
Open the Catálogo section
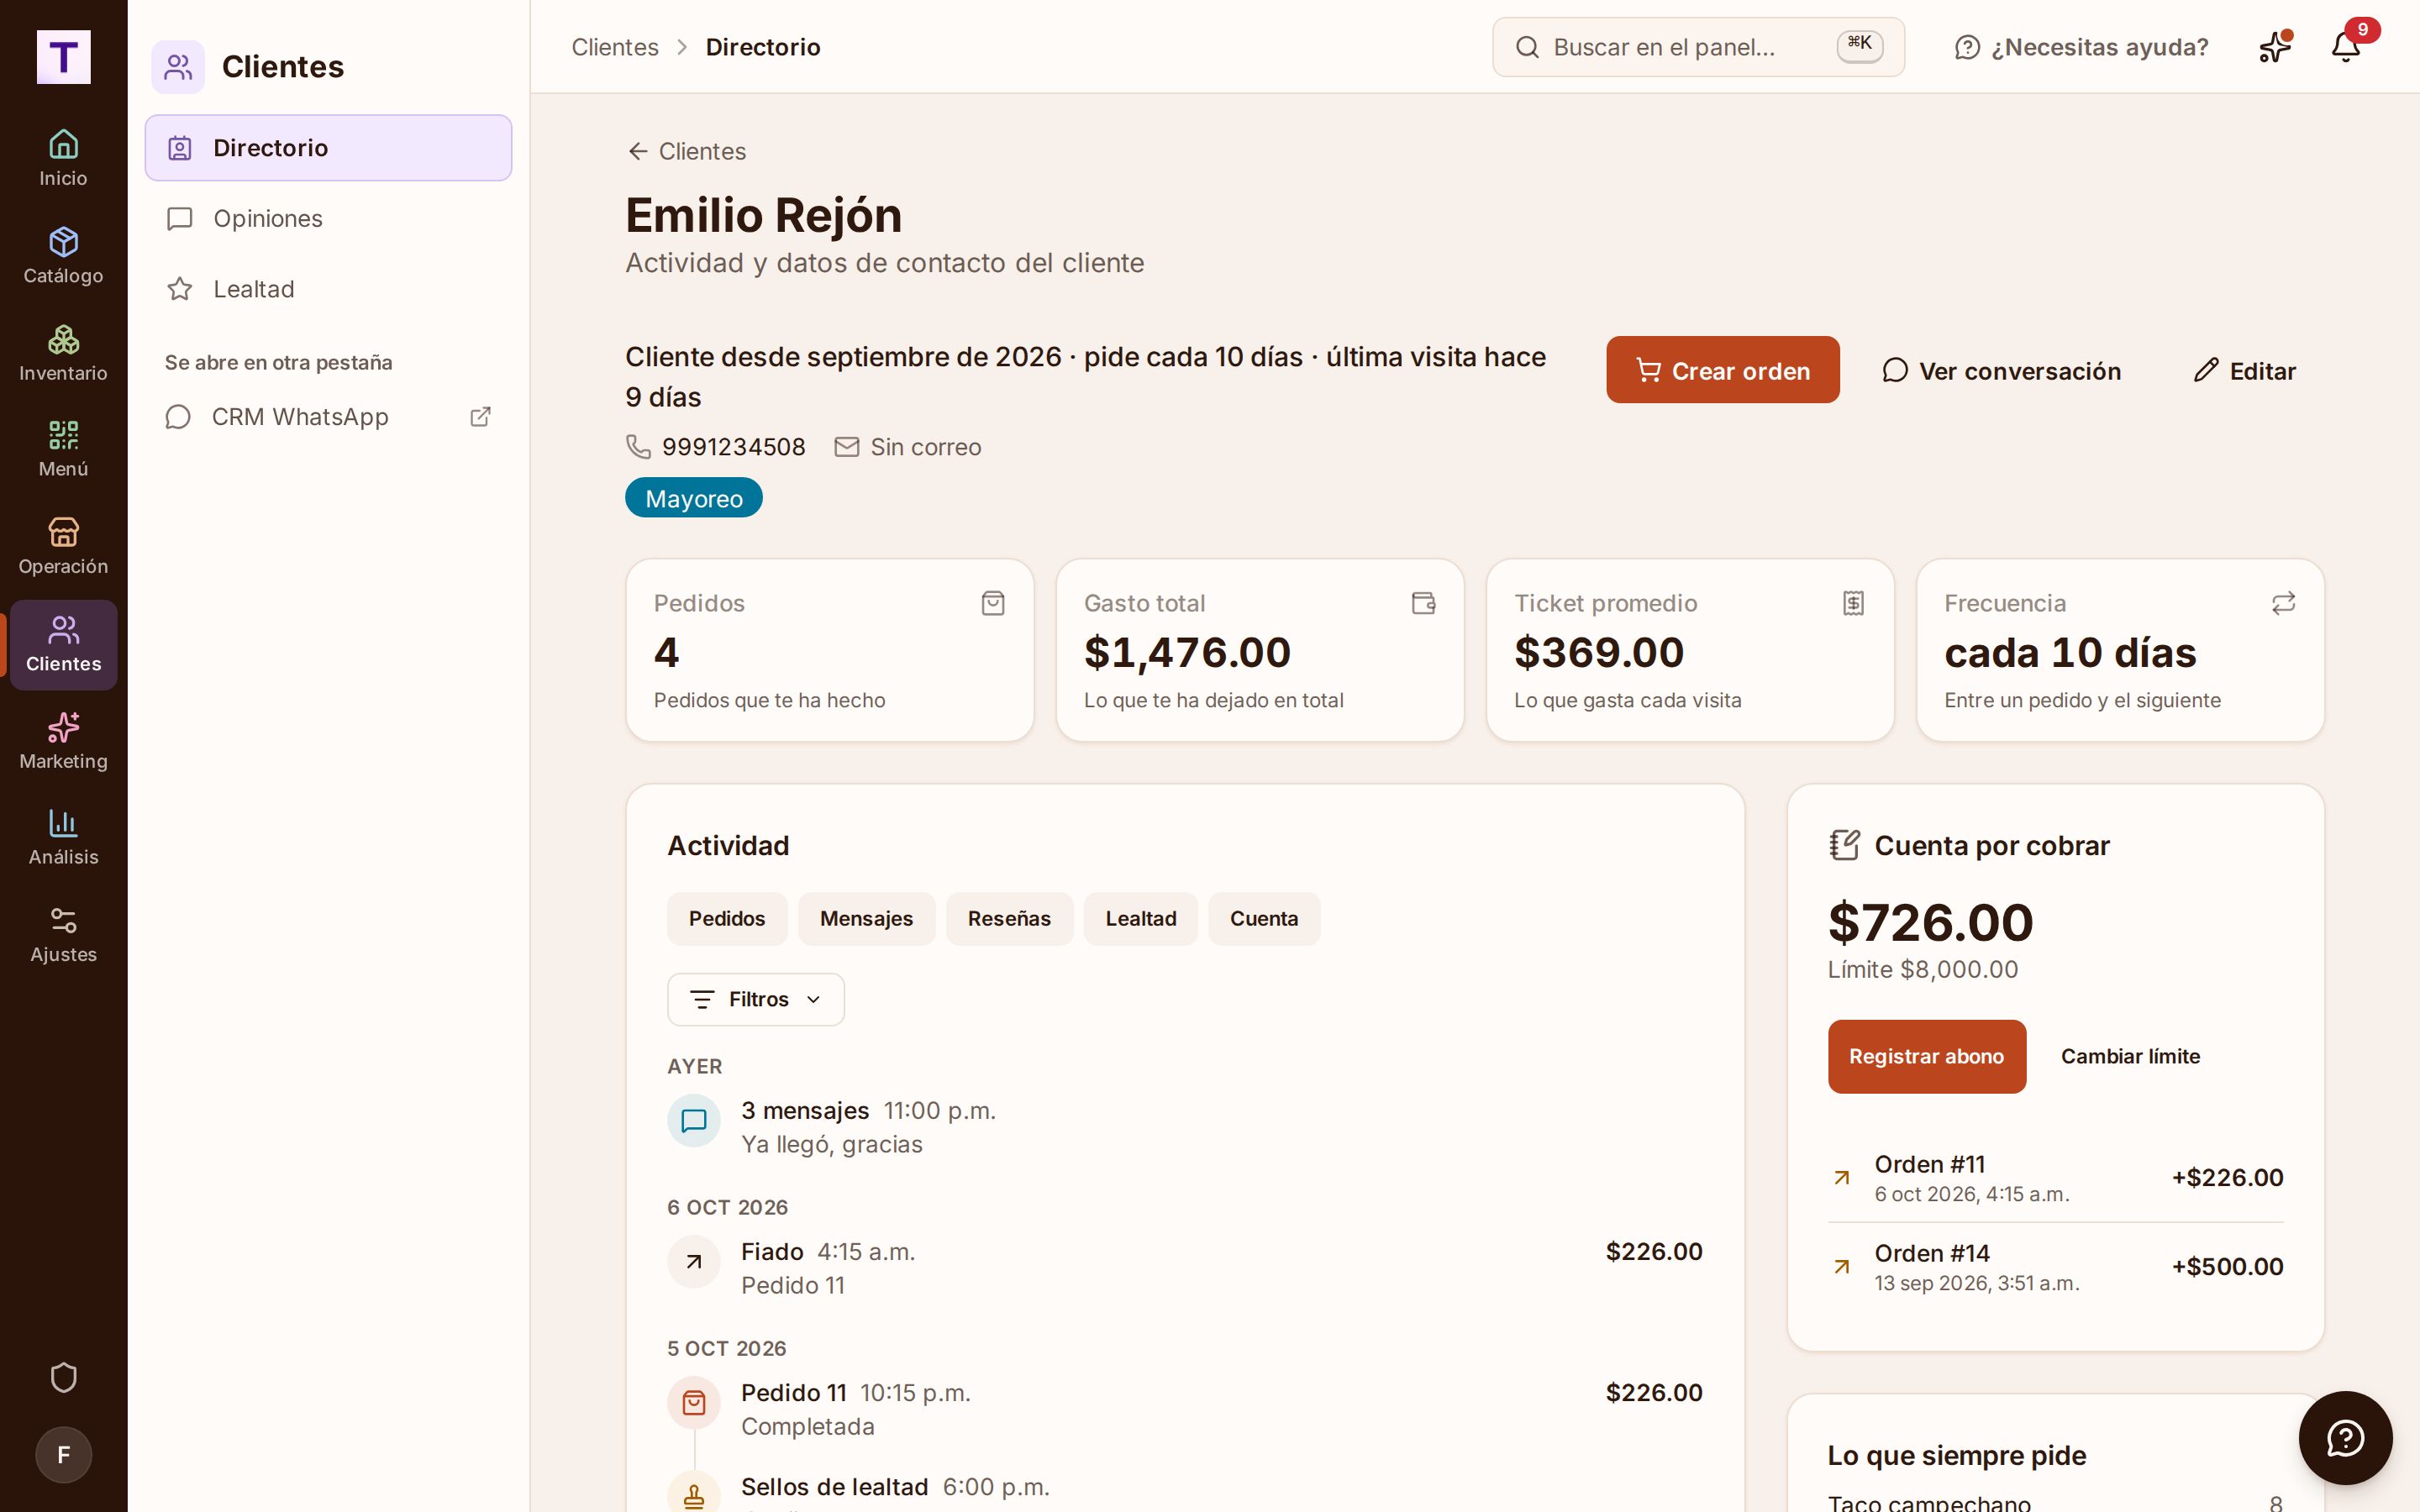pyautogui.click(x=63, y=255)
